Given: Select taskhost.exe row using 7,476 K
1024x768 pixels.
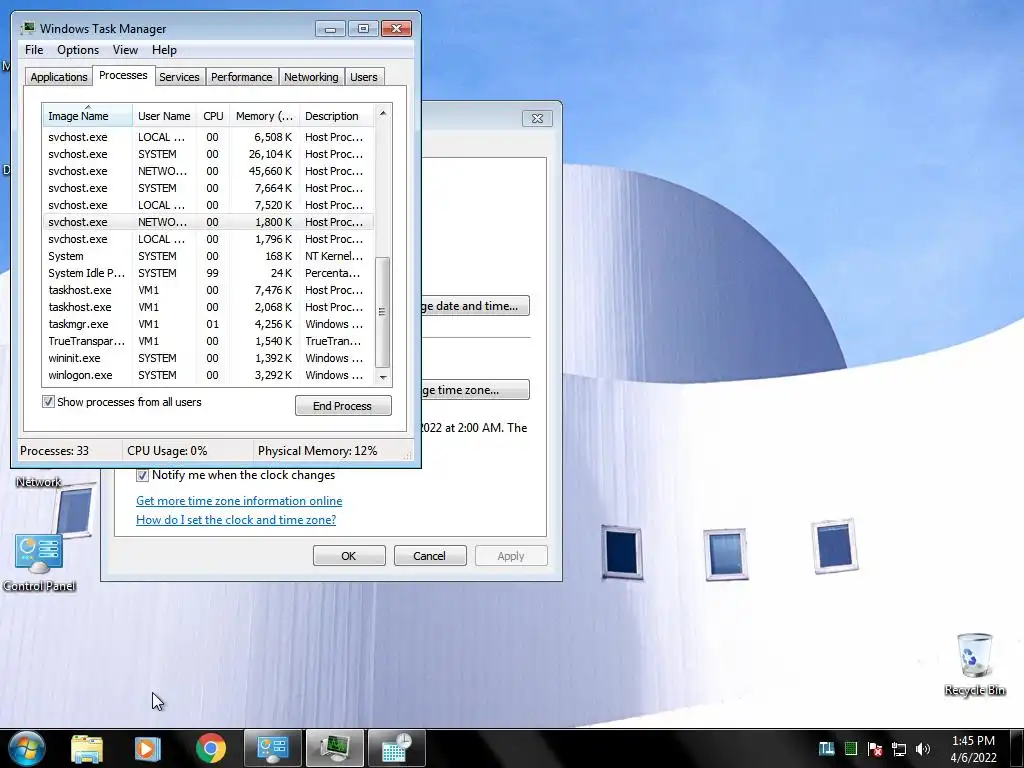Looking at the screenshot, I should coord(208,290).
